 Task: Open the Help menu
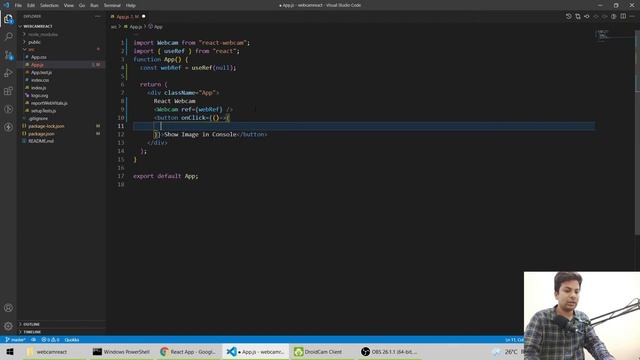131,5
